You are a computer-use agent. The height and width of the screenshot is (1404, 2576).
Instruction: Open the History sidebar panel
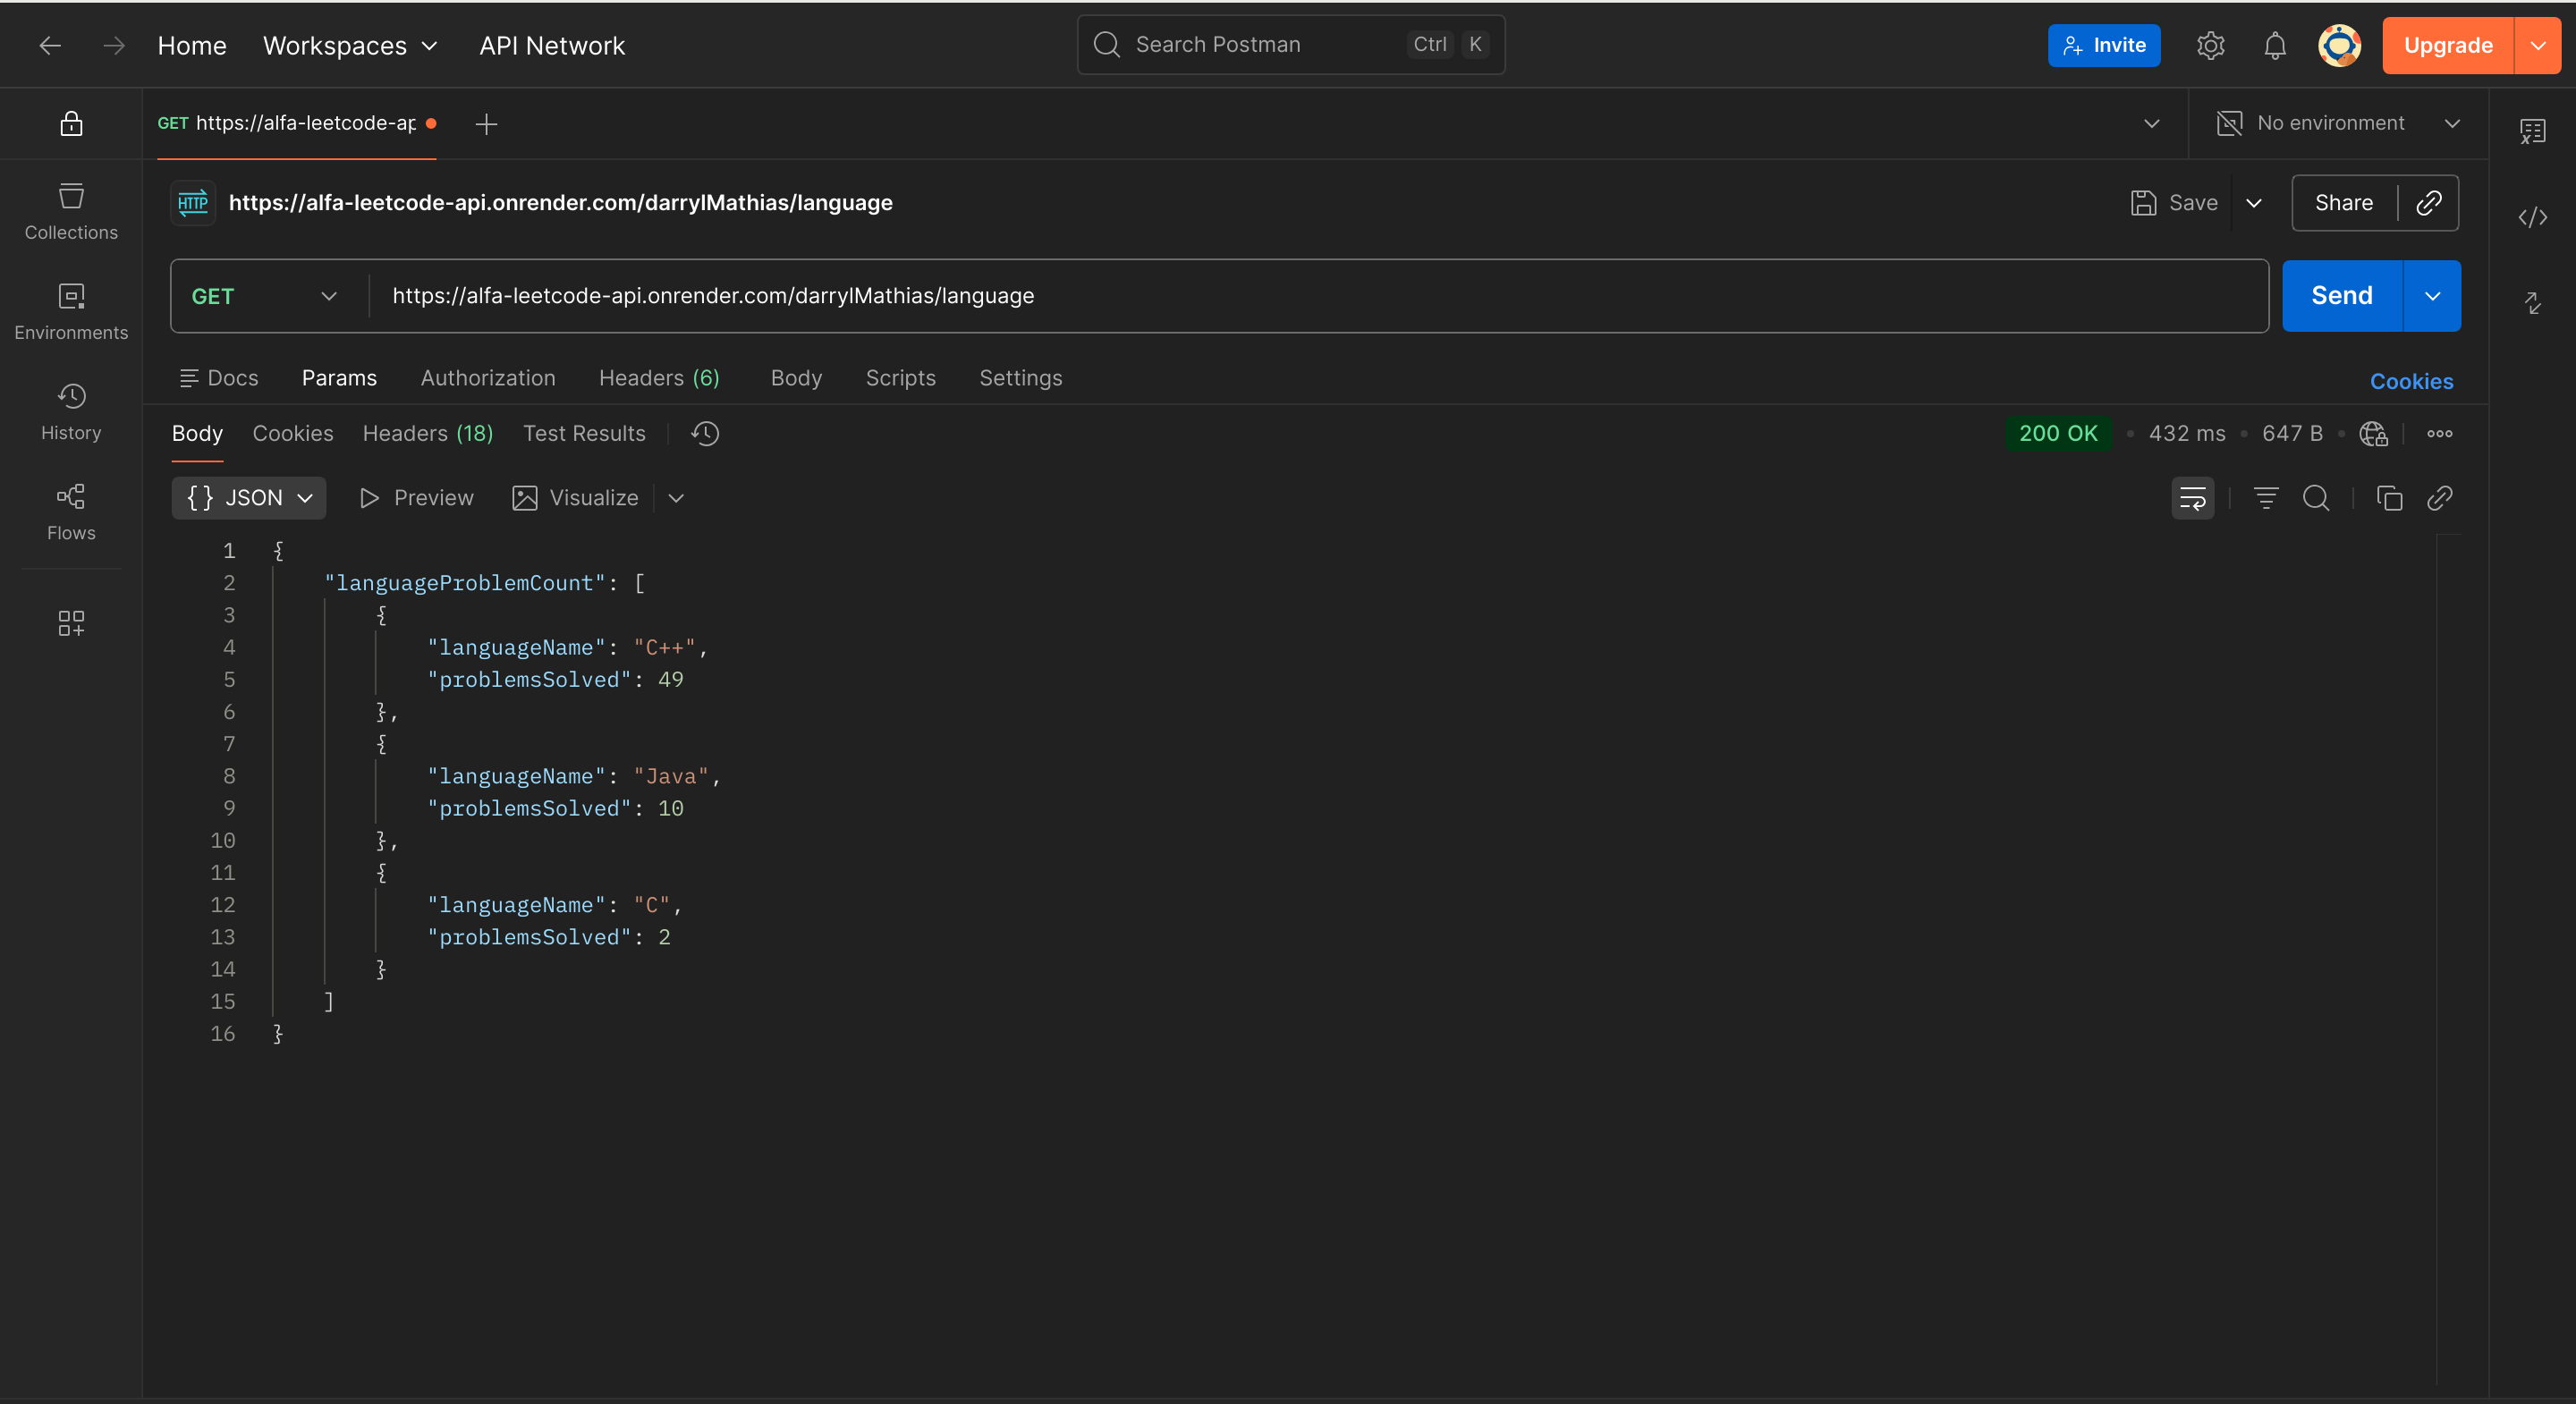coord(71,411)
